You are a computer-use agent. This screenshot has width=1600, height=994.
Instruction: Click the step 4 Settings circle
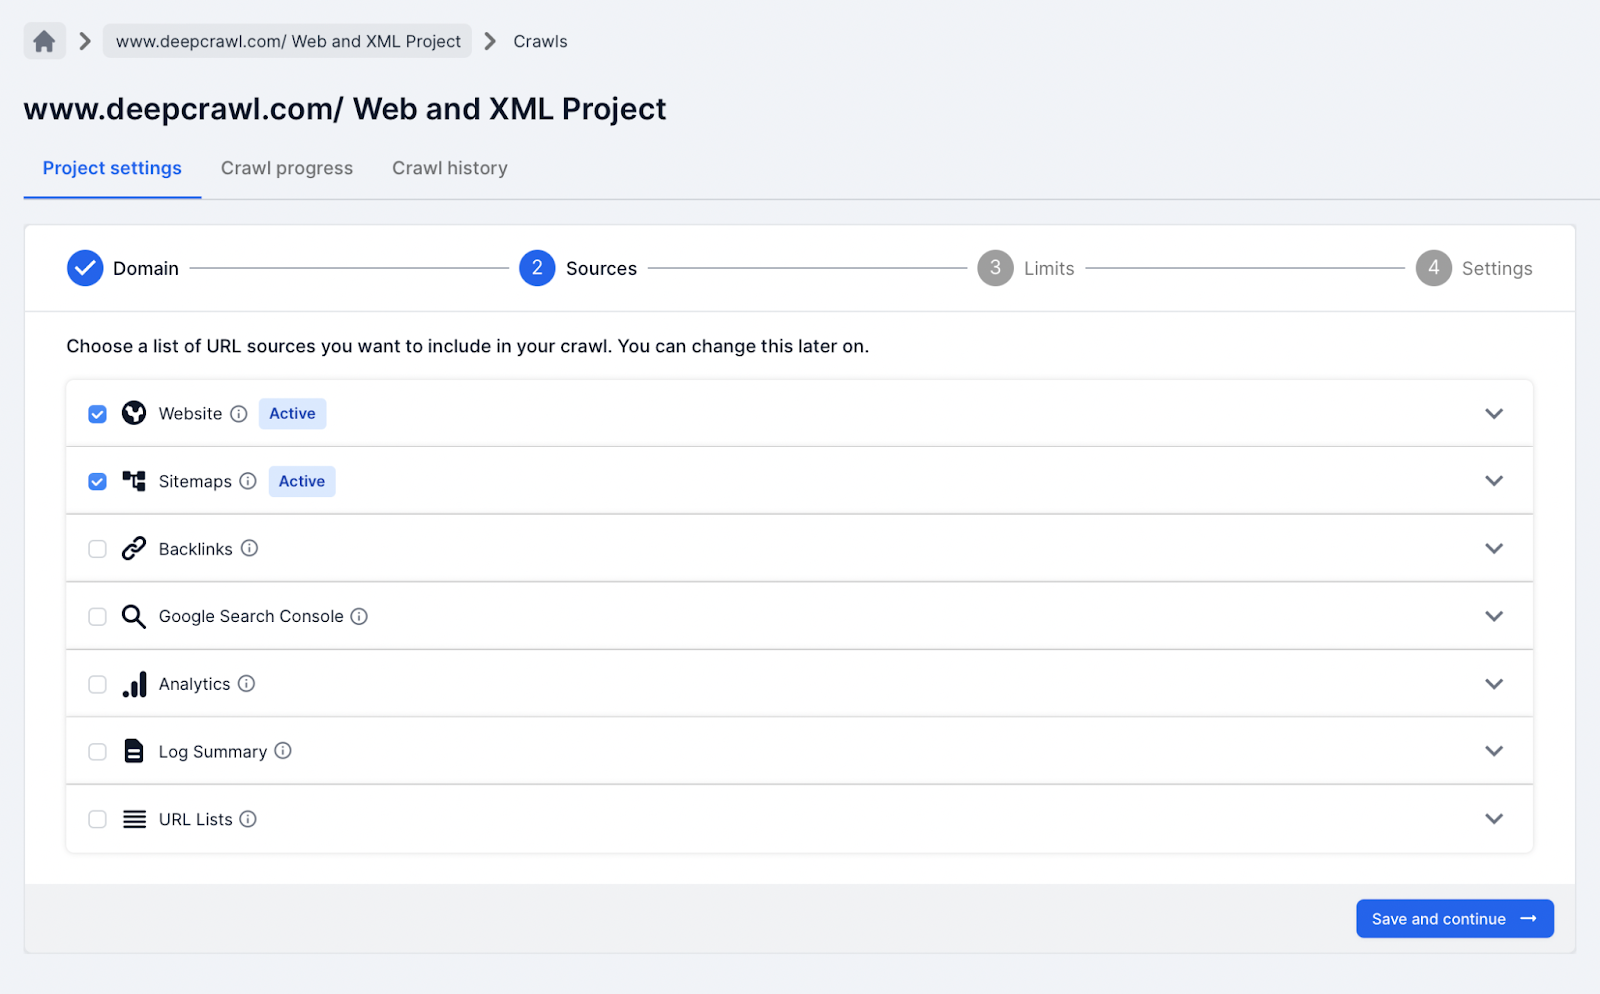(1433, 268)
